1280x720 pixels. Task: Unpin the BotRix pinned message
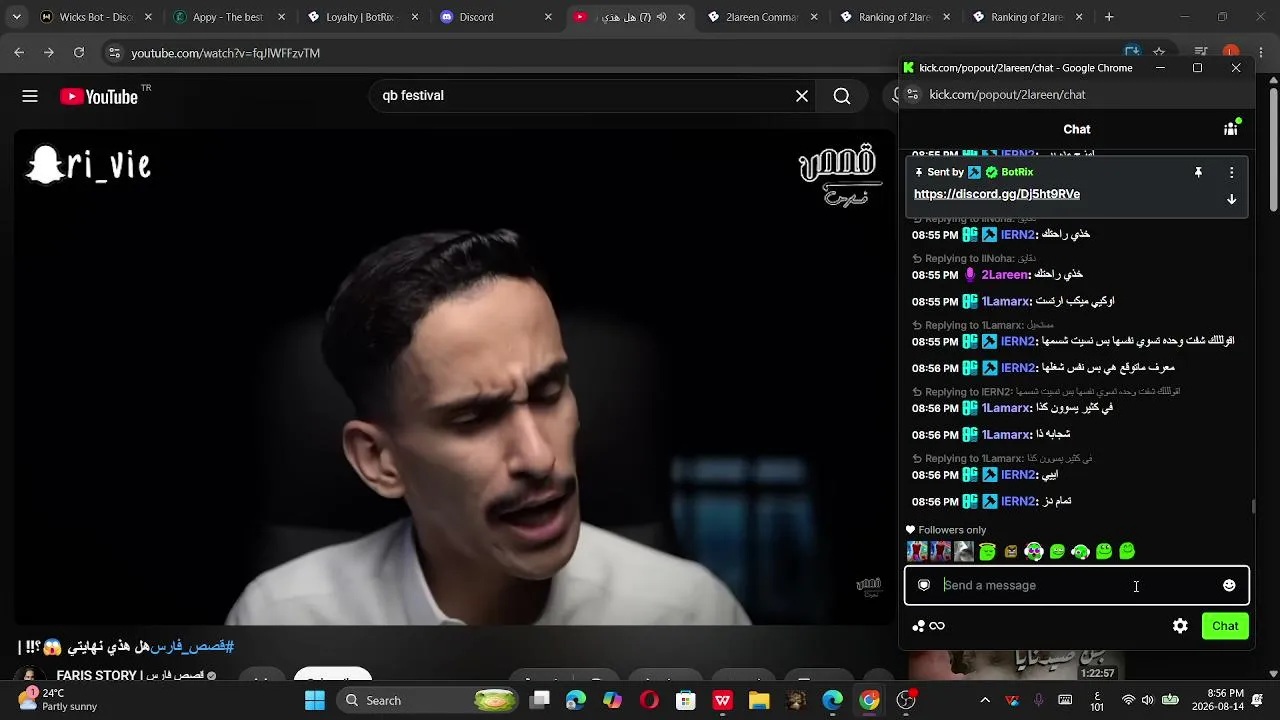pos(1198,172)
